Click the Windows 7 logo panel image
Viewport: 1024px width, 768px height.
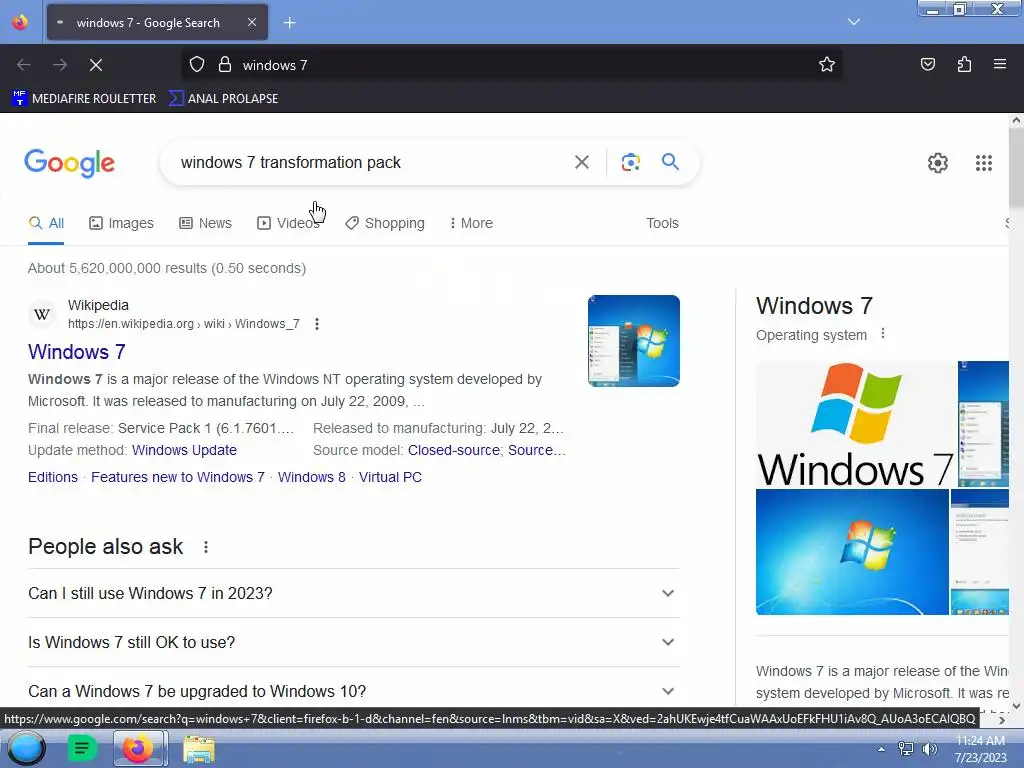[855, 424]
